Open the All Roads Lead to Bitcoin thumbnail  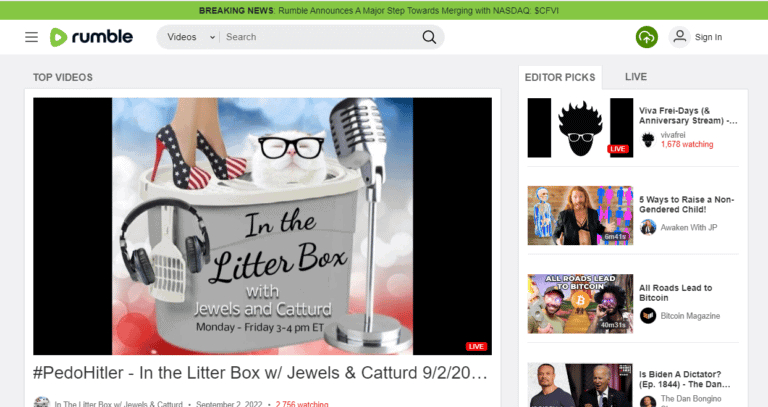(x=580, y=304)
